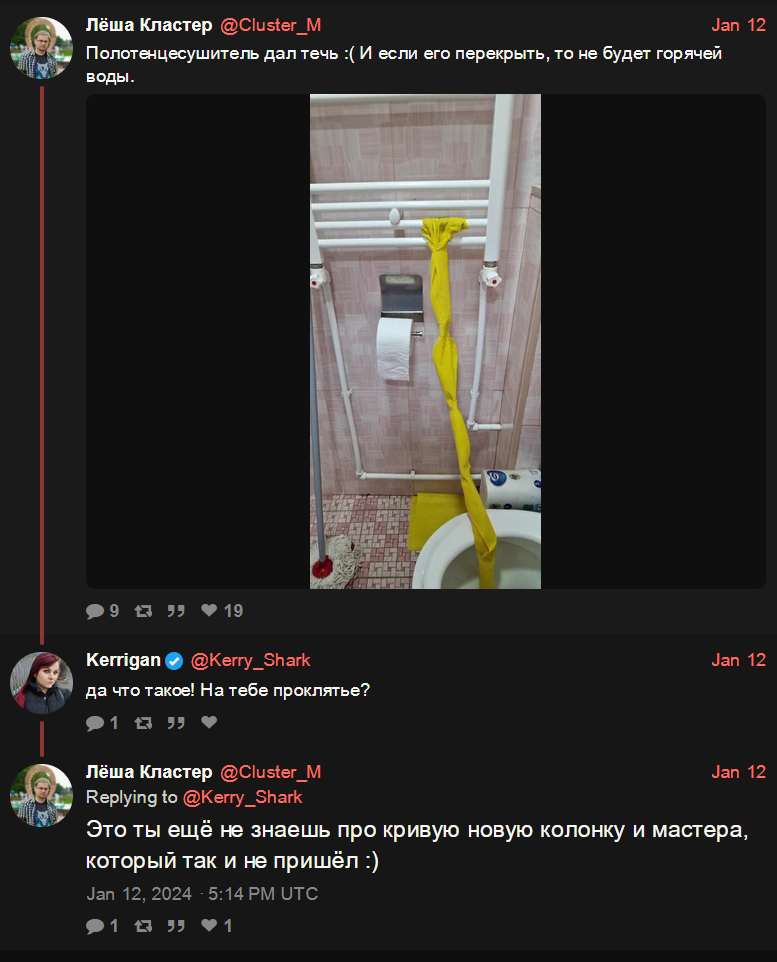Open the Jan 12, 2024 5:14 PM timestamp
The image size is (777, 962).
pos(202,894)
